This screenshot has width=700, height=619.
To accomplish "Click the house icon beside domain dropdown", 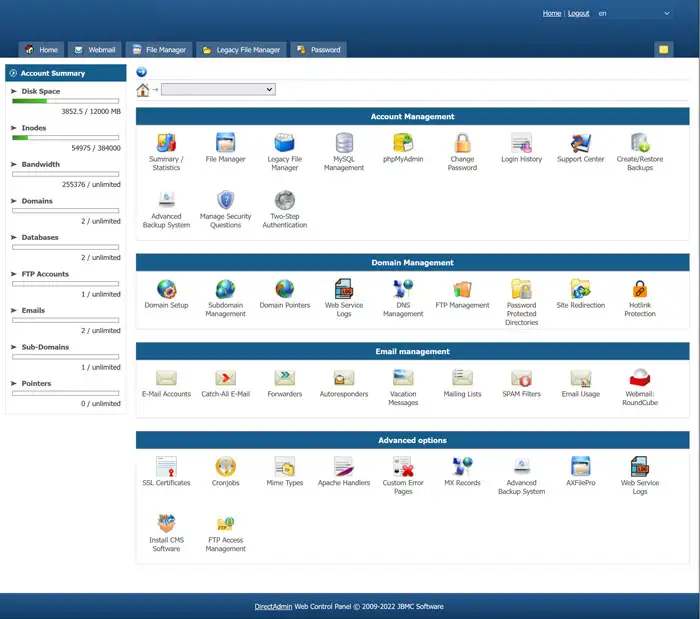I will tap(142, 90).
